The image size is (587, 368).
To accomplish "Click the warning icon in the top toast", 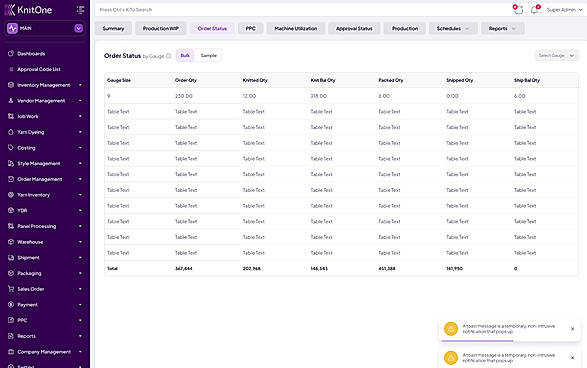I will tap(451, 329).
